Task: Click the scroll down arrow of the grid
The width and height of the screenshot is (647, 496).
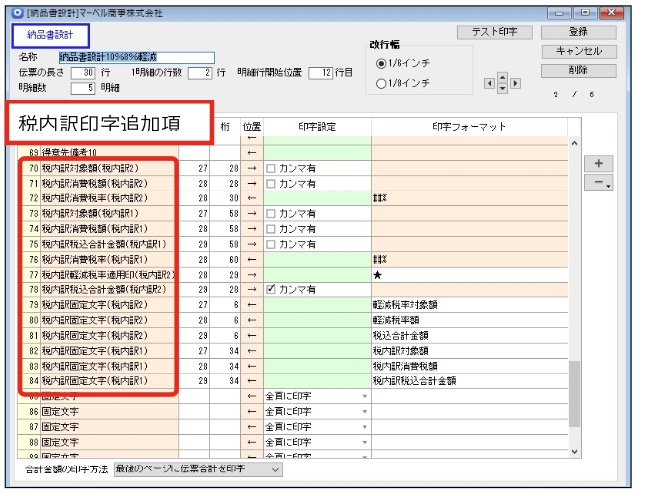Action: (572, 452)
